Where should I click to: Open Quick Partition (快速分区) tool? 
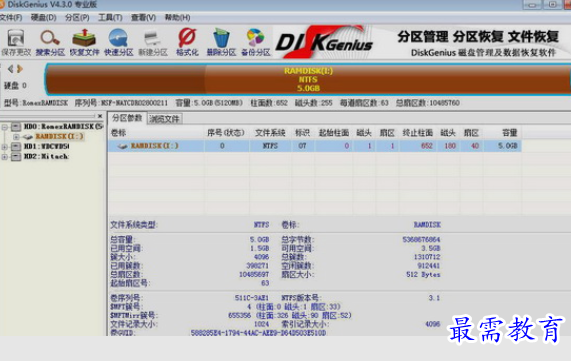[x=118, y=43]
